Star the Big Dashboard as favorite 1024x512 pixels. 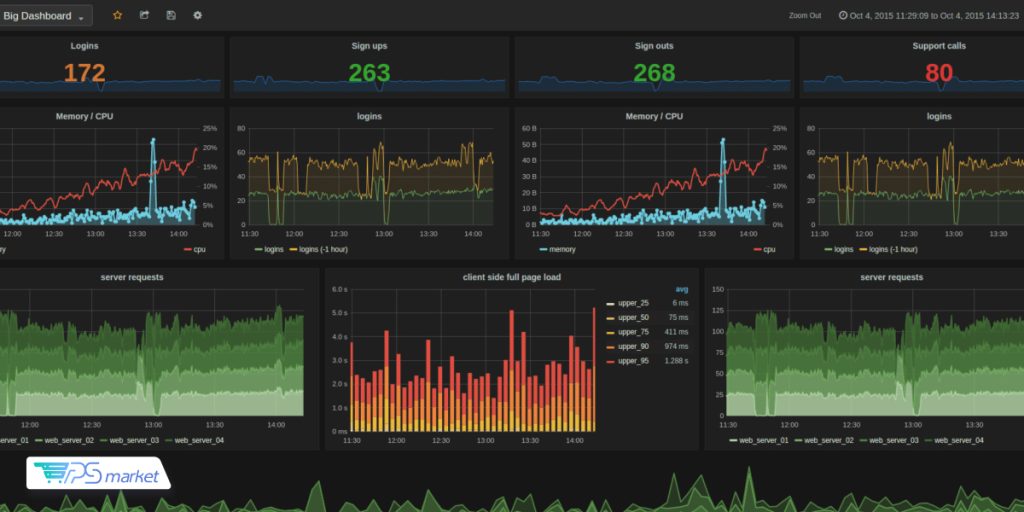(x=117, y=15)
